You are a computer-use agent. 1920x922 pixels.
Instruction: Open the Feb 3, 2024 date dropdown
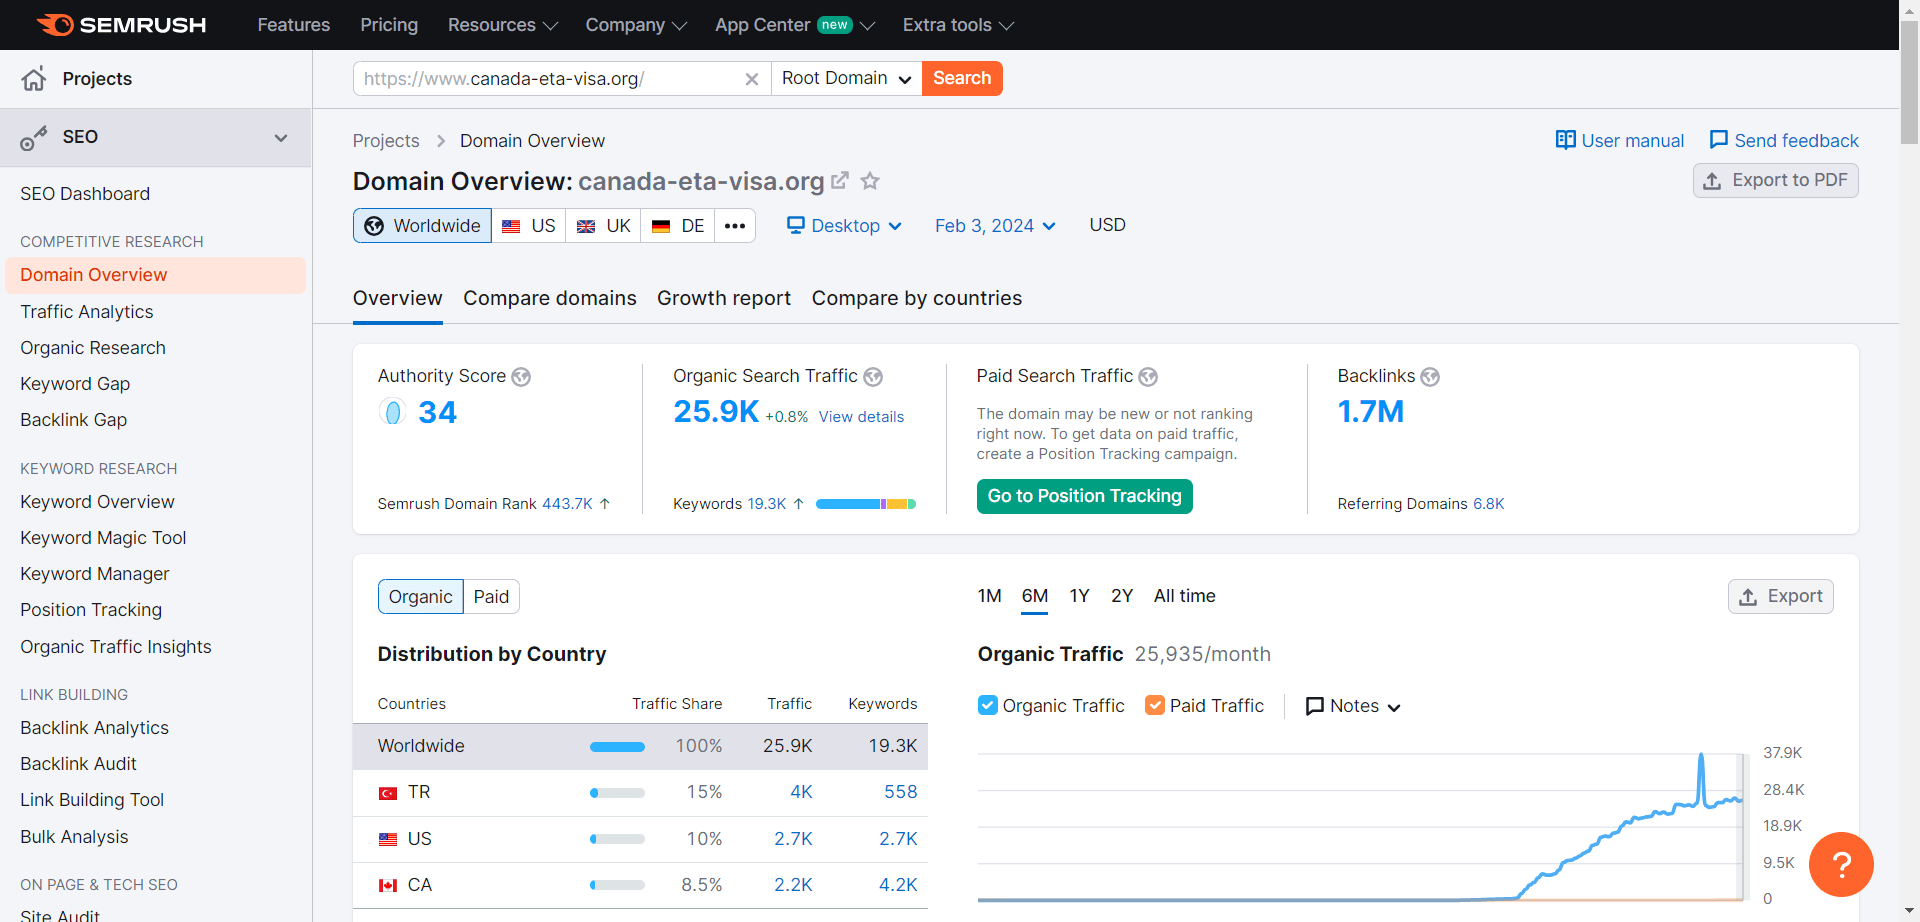[x=995, y=226]
